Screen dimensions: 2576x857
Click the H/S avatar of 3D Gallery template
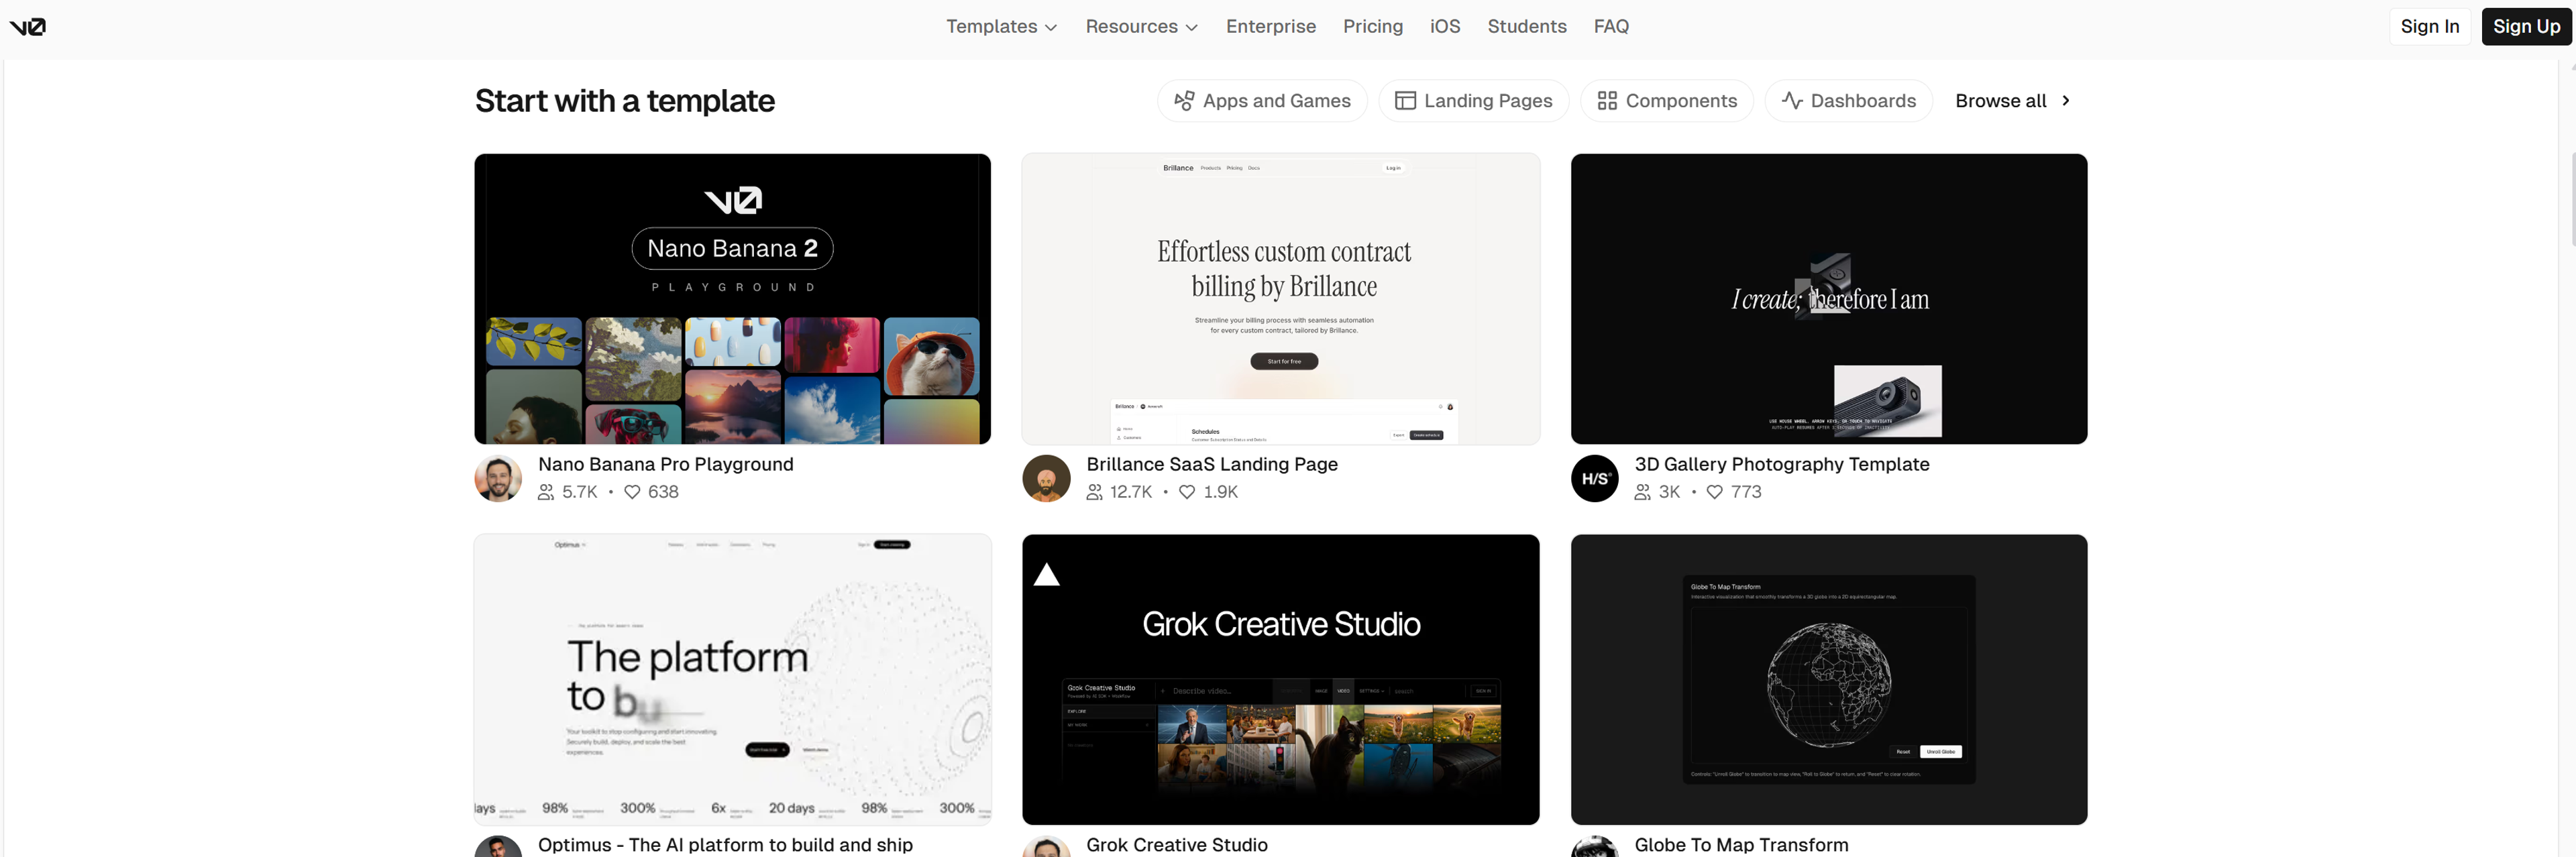[1594, 478]
